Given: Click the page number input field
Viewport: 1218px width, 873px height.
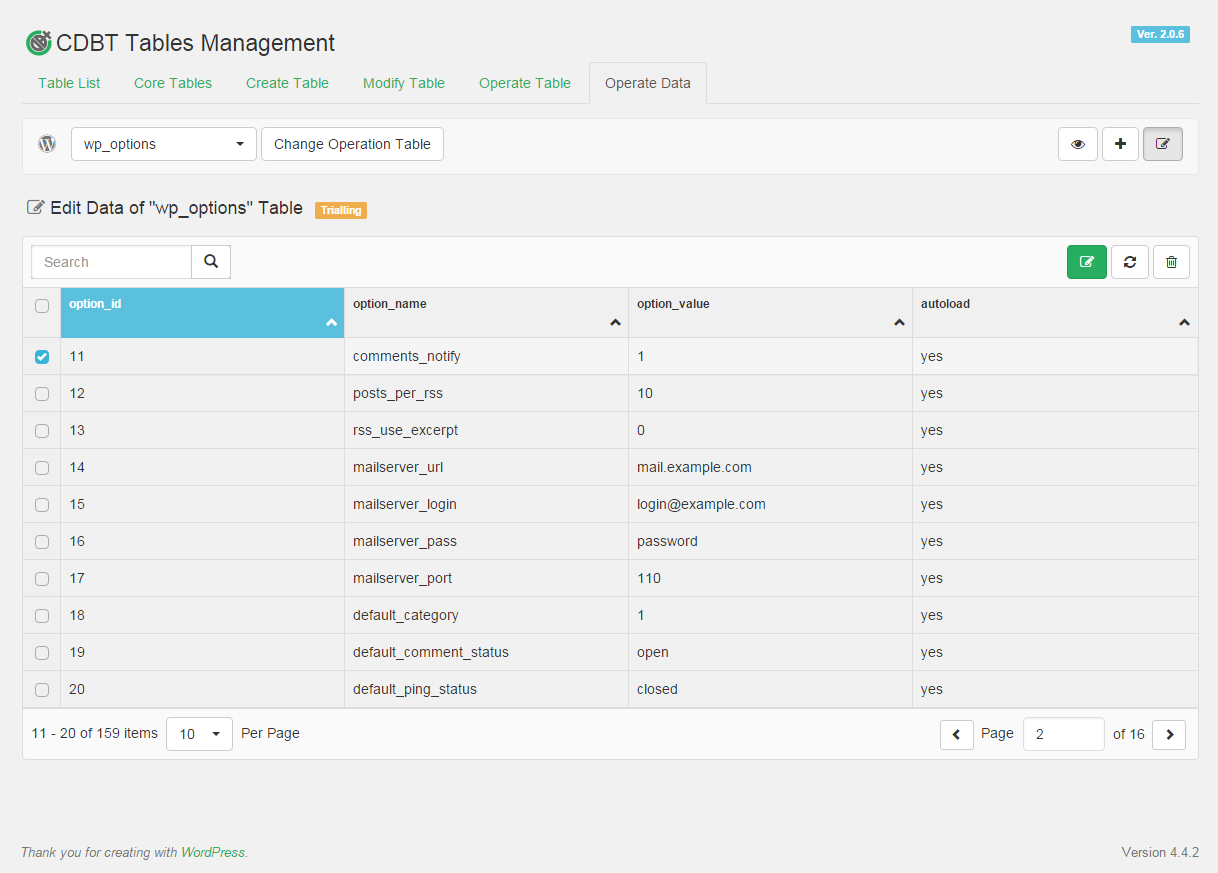Looking at the screenshot, I should (x=1063, y=734).
